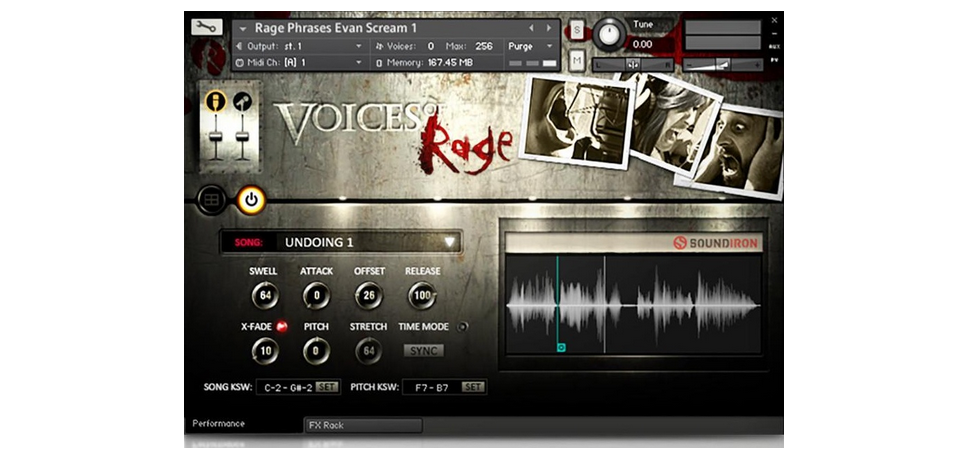Mute the instrument with the M button
The image size is (965, 457).
(577, 60)
